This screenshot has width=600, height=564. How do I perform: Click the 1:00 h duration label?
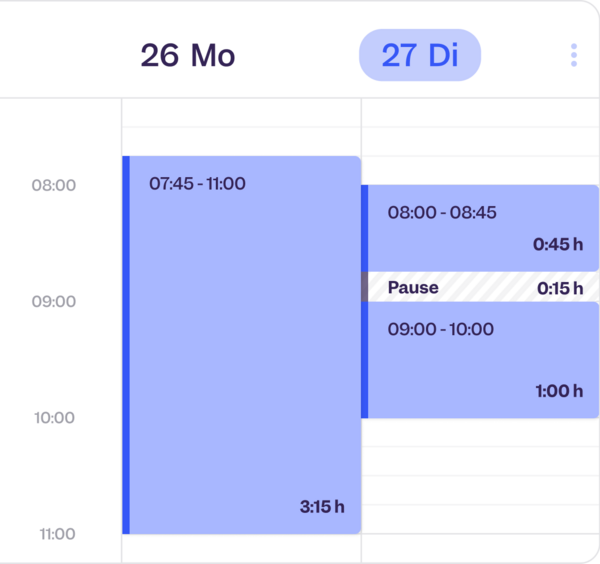click(559, 391)
